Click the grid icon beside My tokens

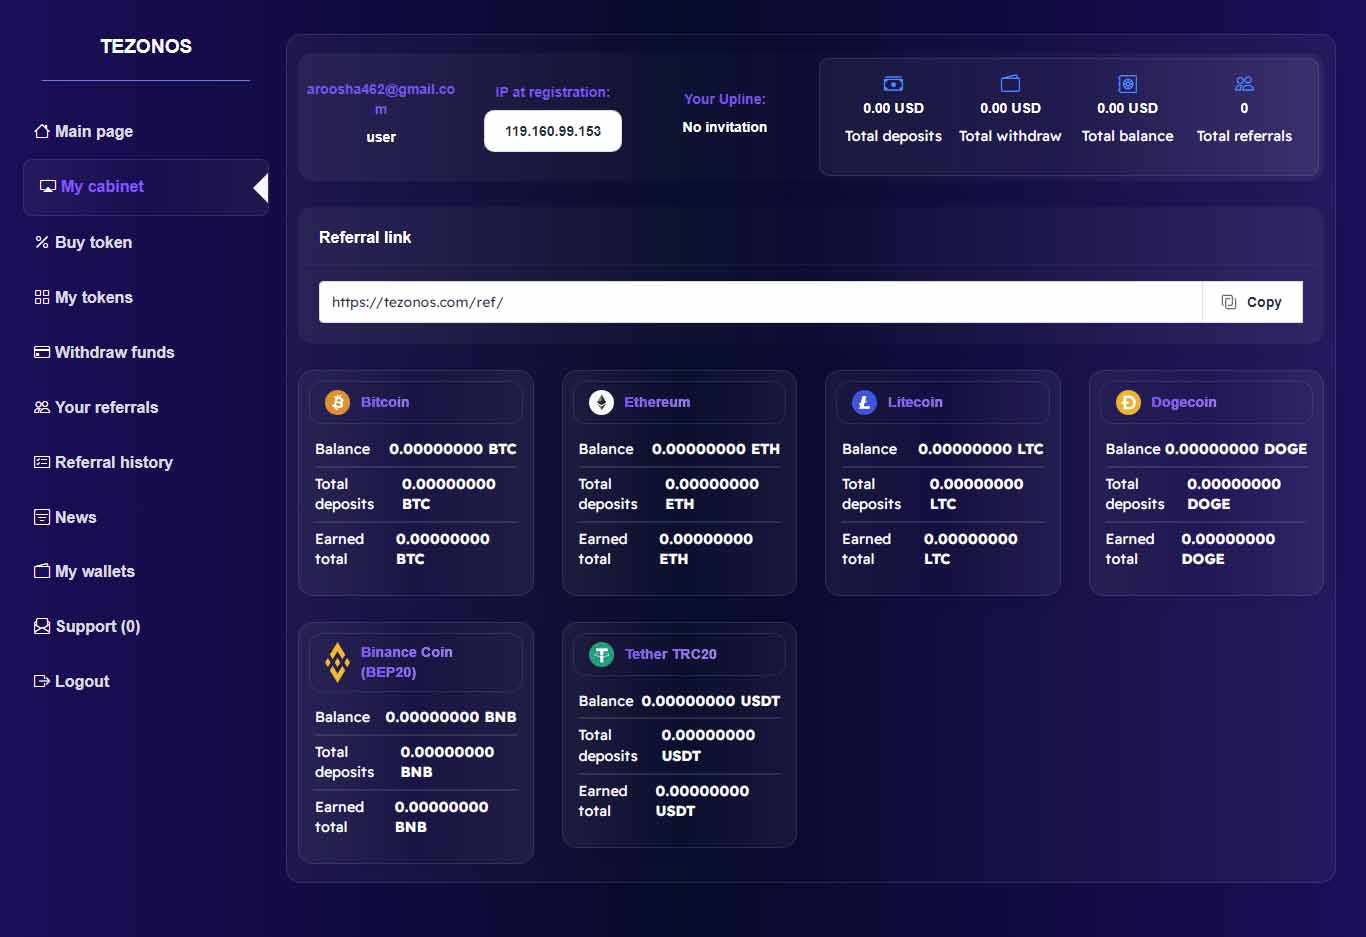pos(42,297)
